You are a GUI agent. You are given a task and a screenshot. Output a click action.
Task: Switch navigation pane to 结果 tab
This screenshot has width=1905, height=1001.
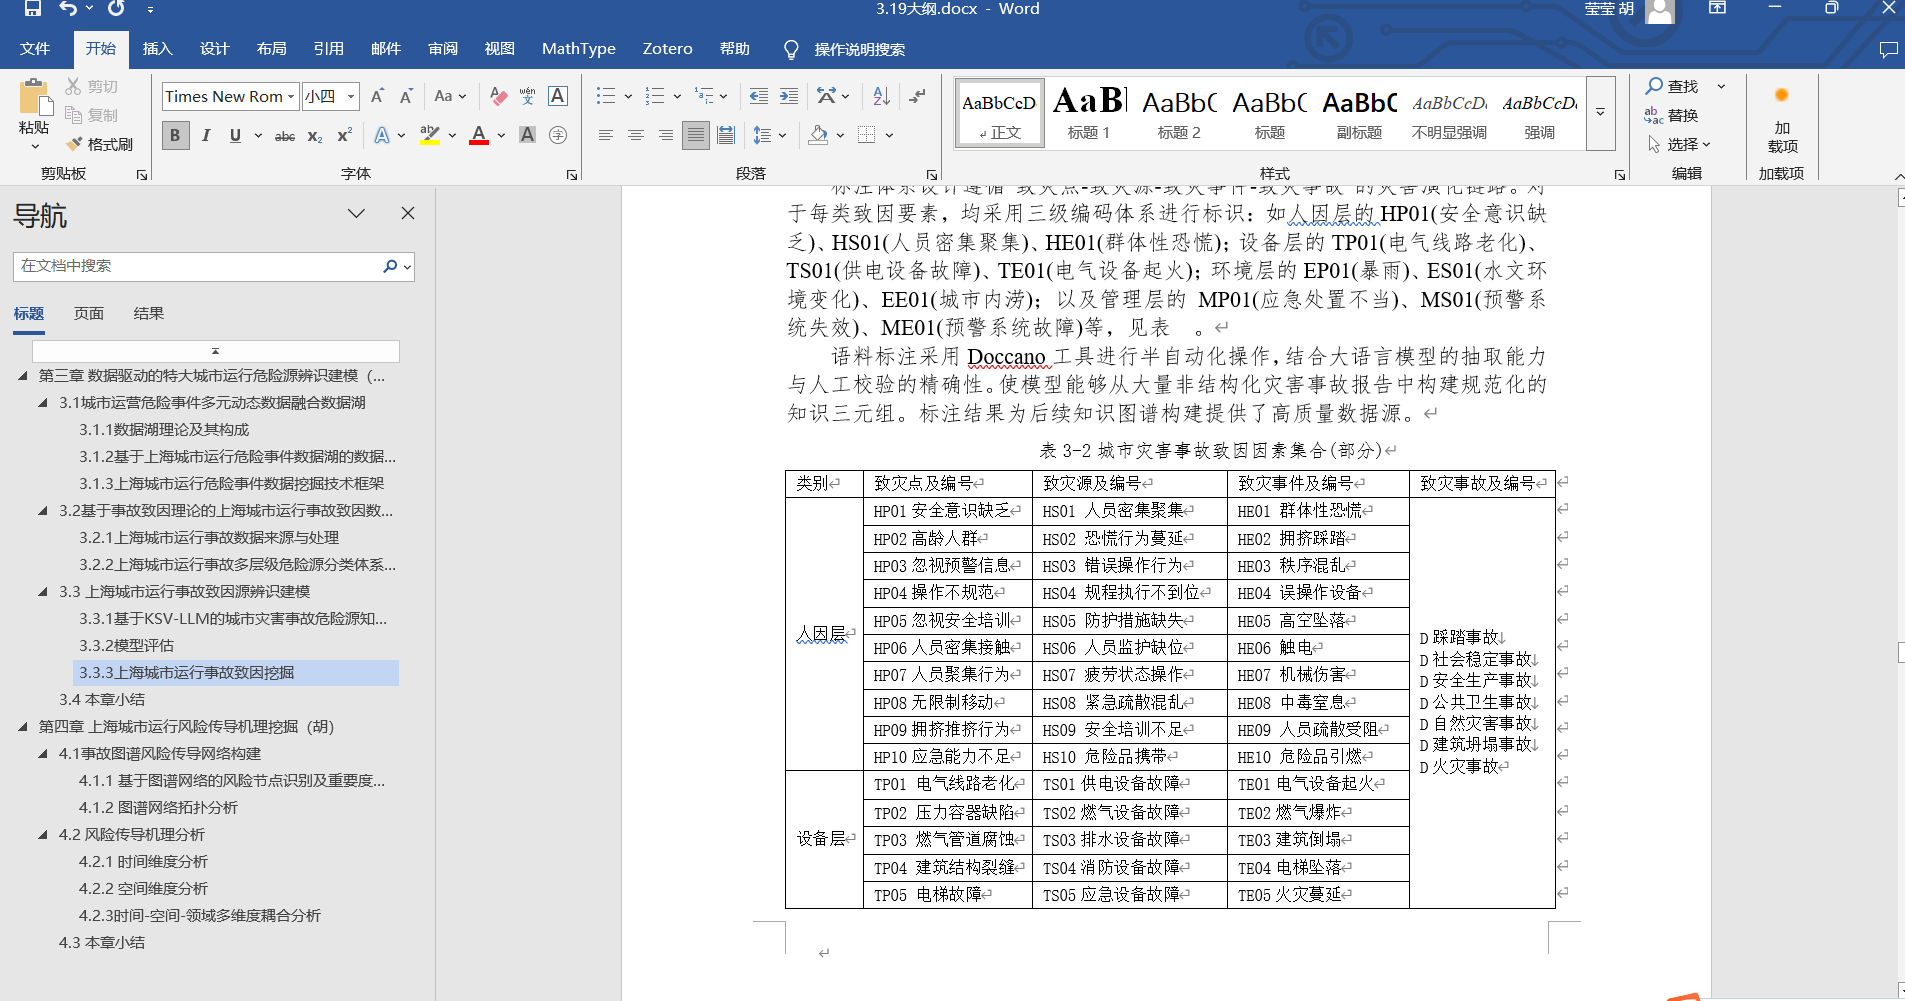tap(148, 314)
